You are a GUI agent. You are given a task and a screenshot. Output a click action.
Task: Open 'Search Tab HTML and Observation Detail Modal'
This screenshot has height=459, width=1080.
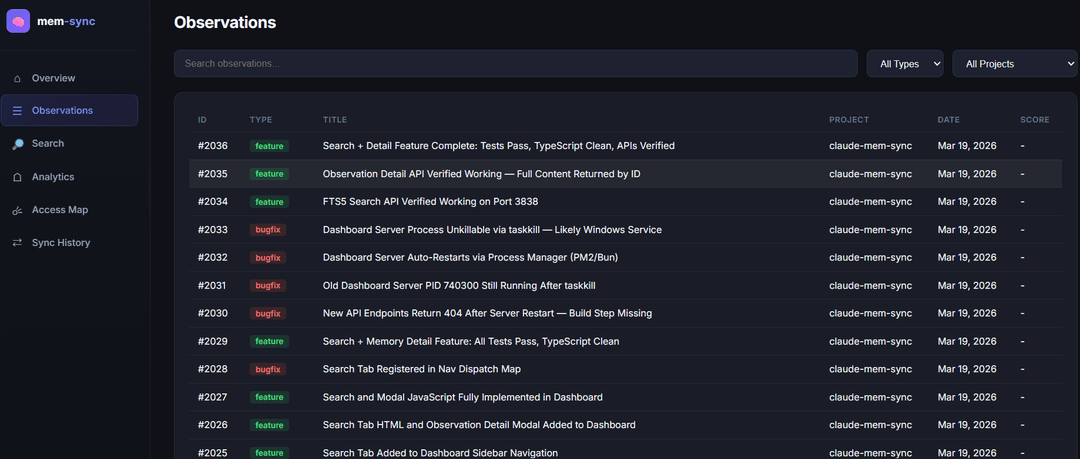(479, 425)
